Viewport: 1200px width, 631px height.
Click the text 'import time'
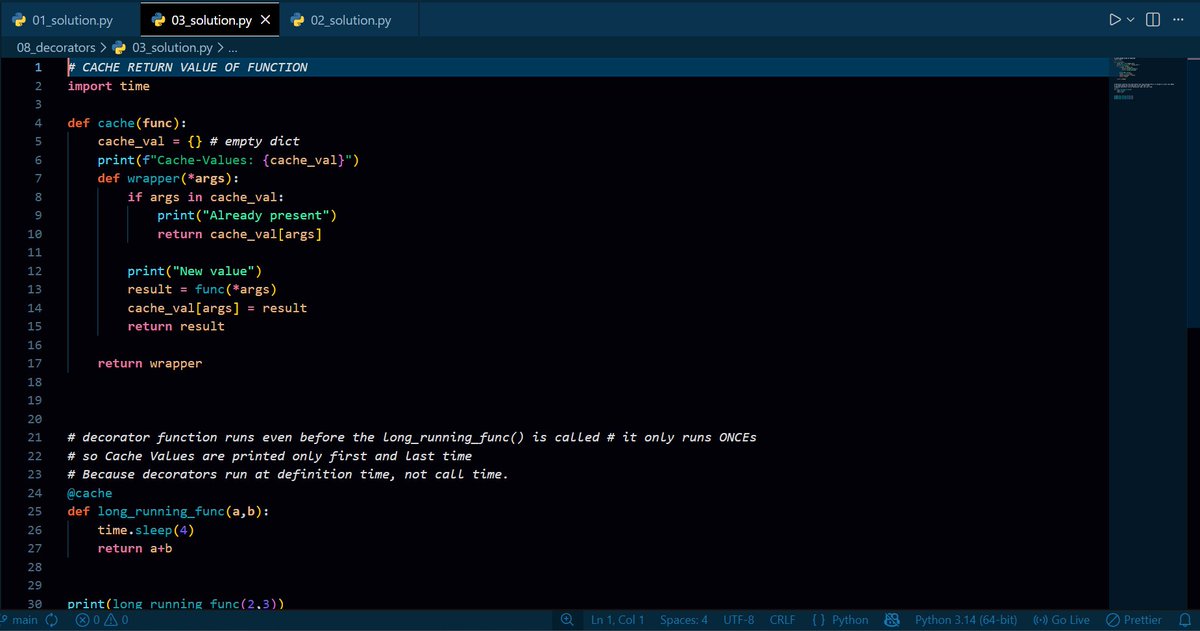click(x=108, y=86)
